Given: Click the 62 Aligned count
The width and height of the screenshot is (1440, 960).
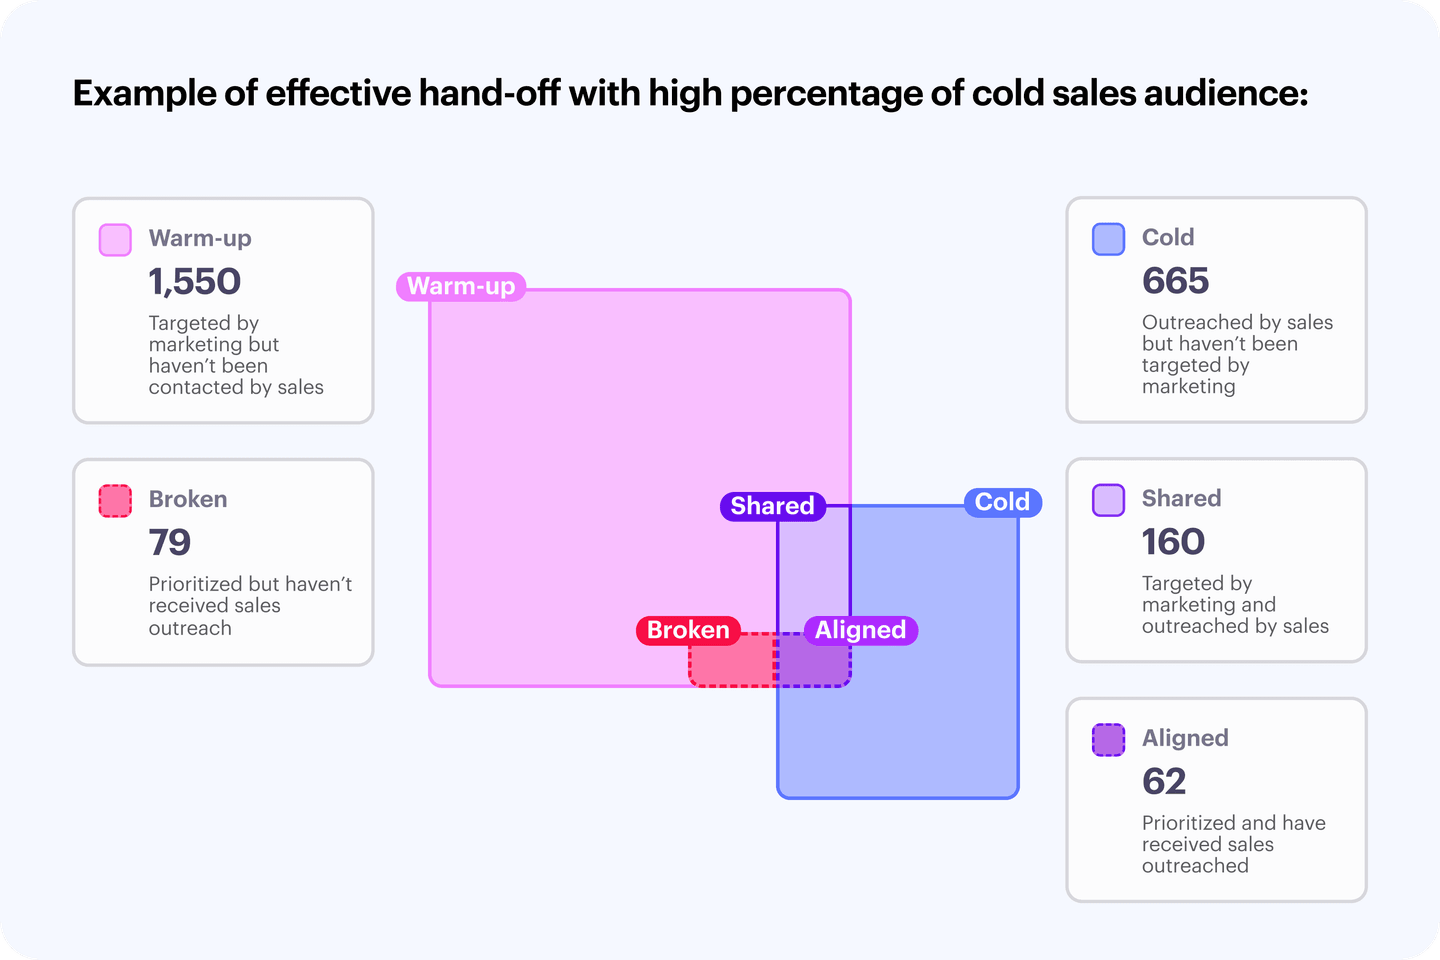Looking at the screenshot, I should [1164, 781].
